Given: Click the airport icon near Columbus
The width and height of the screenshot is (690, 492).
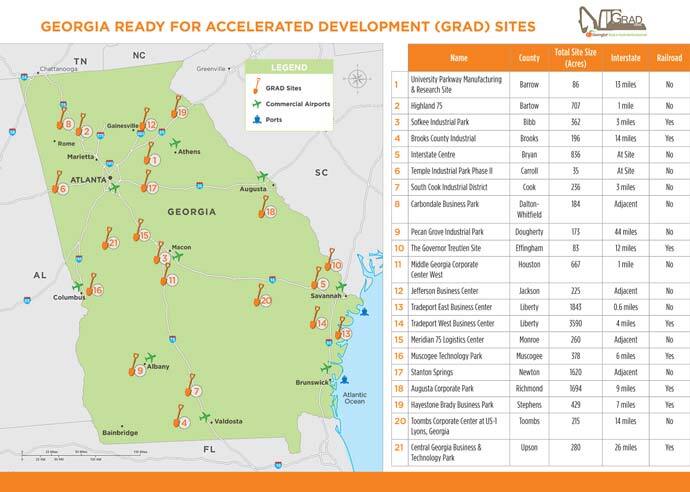Looking at the screenshot, I should point(77,286).
